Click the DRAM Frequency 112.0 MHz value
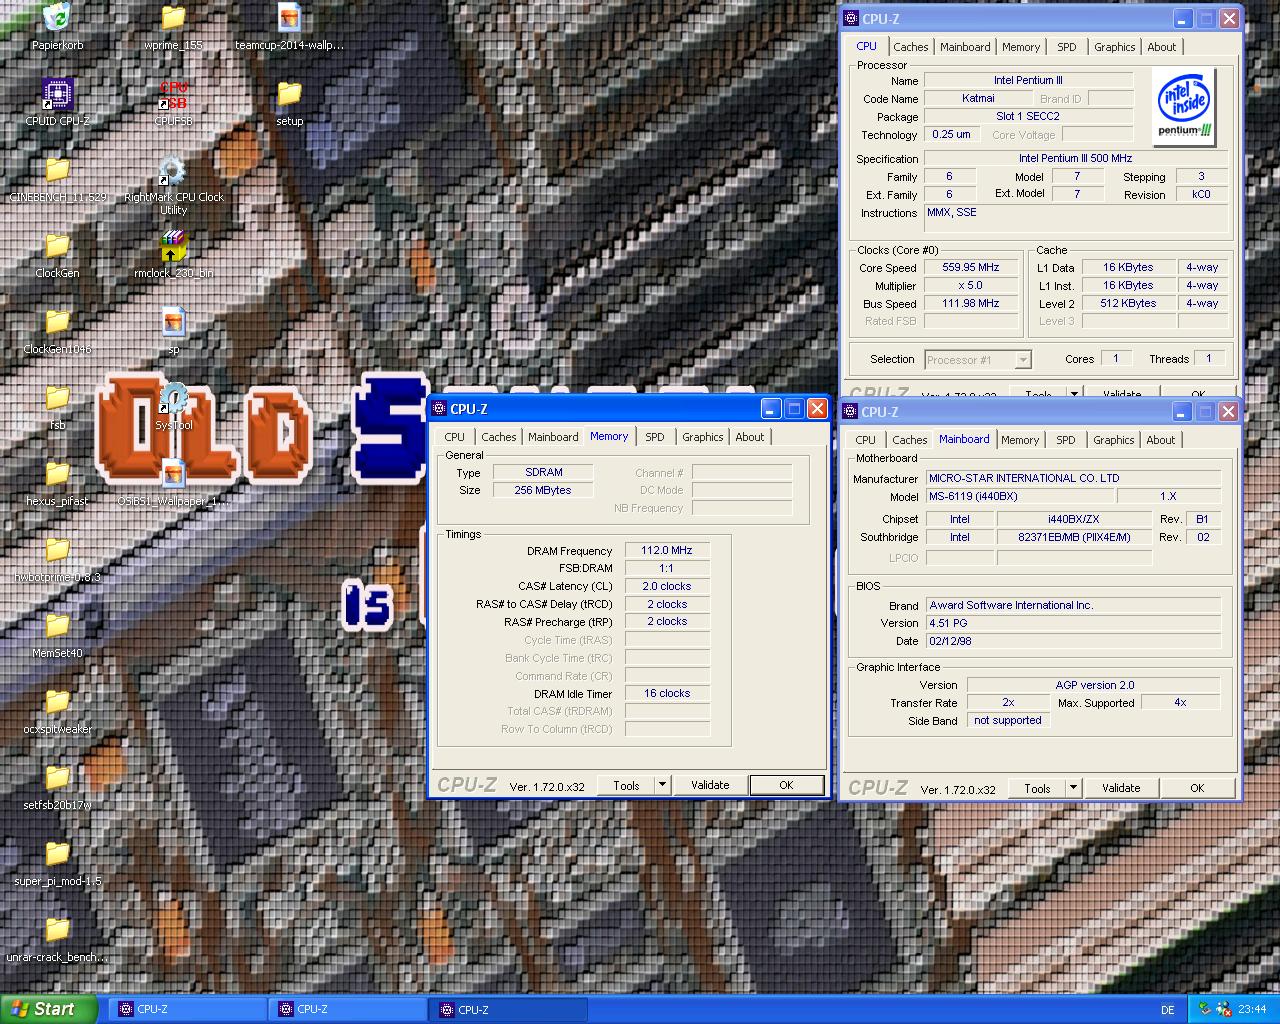The height and width of the screenshot is (1024, 1280). [x=667, y=550]
